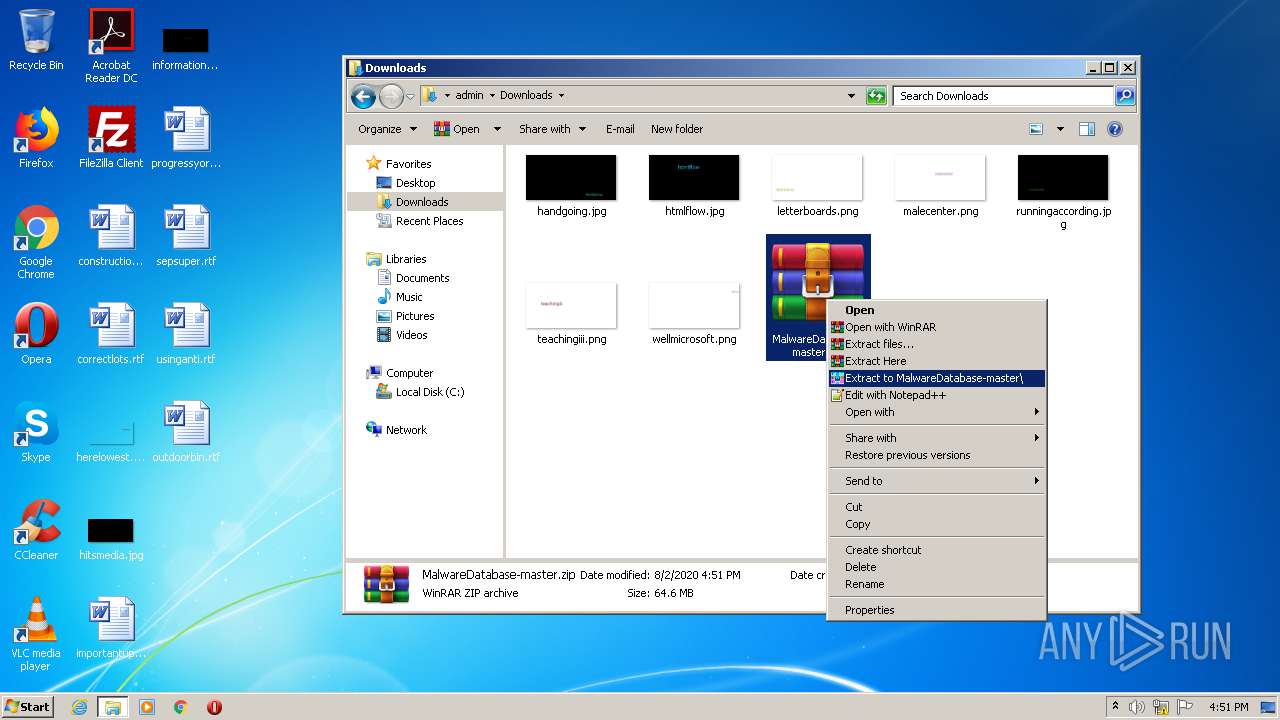Open VLC media player shortcut

pyautogui.click(x=36, y=634)
